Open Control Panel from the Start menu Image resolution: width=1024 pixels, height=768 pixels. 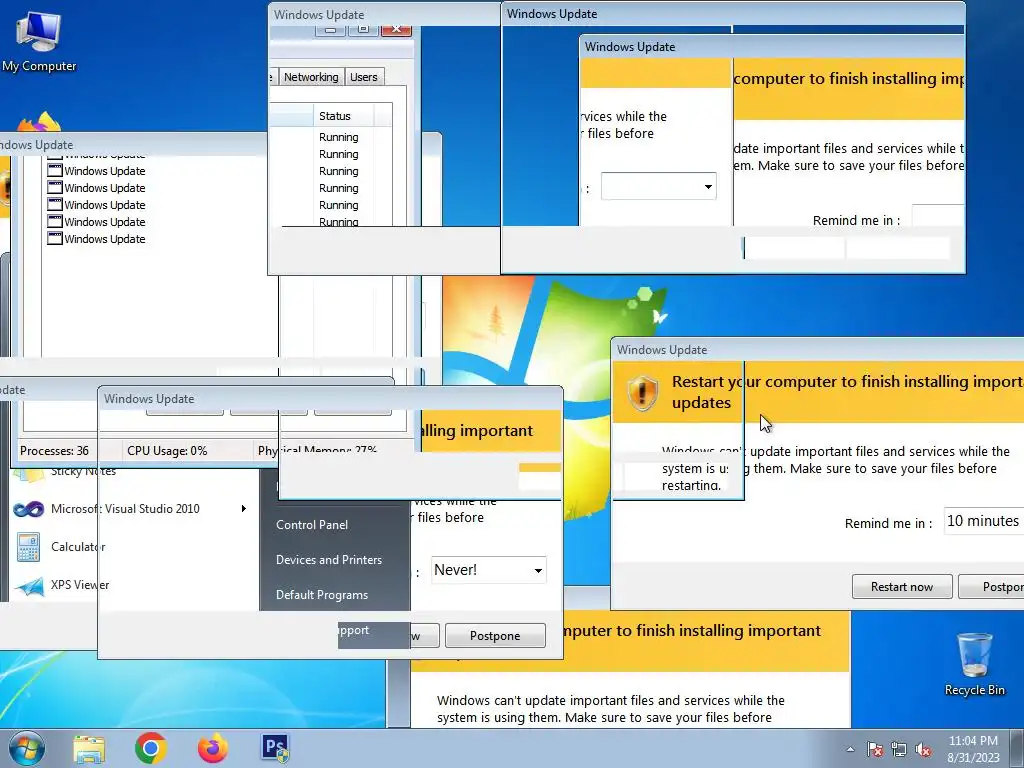click(312, 524)
